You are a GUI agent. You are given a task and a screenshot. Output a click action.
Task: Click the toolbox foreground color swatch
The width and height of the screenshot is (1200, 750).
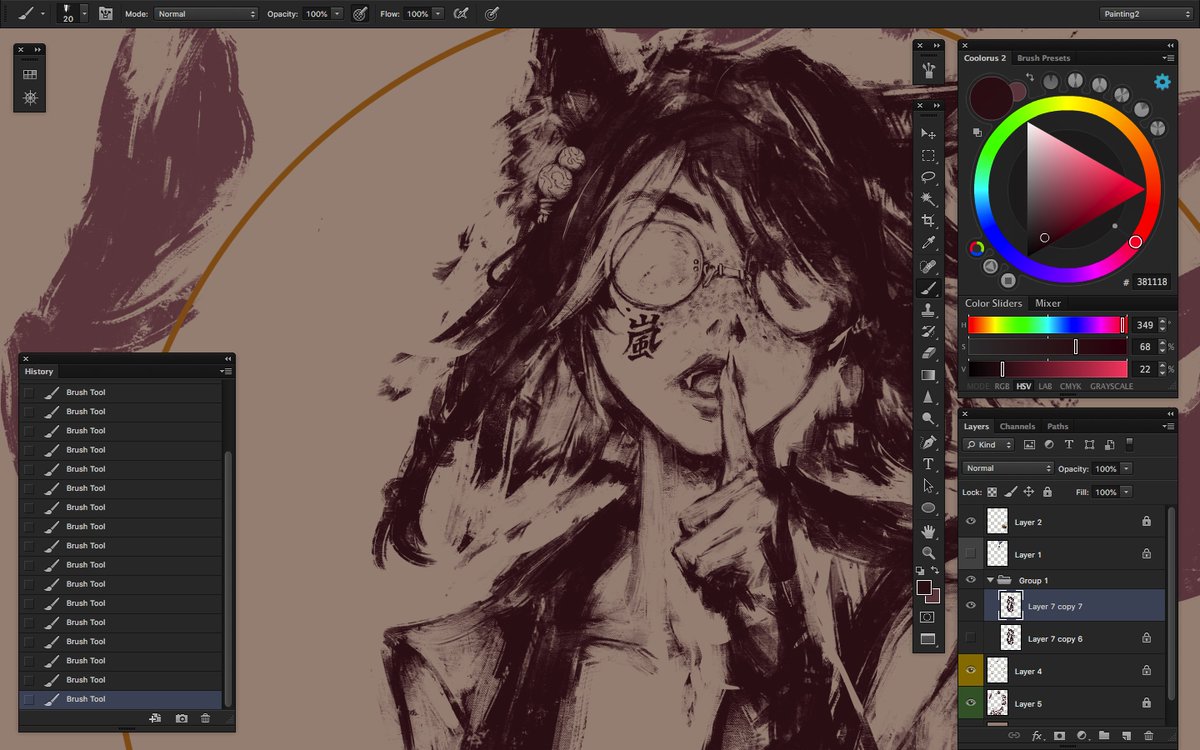(924, 588)
